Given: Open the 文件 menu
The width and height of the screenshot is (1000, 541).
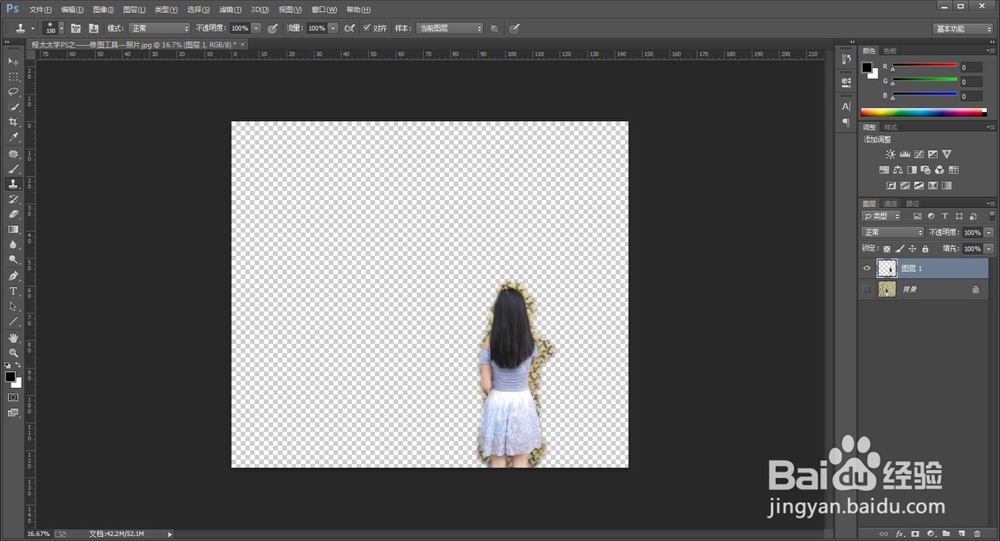Looking at the screenshot, I should [40, 10].
